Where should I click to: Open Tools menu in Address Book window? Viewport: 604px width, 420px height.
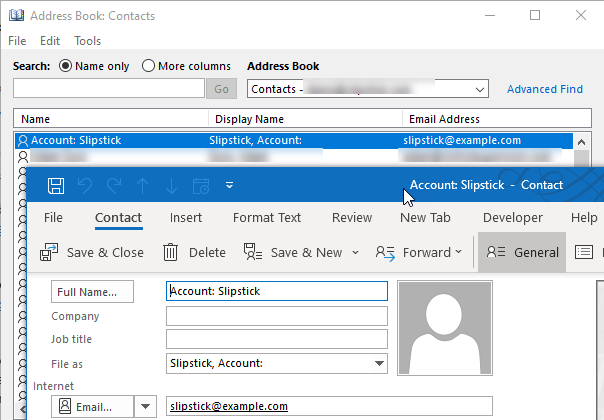87,41
